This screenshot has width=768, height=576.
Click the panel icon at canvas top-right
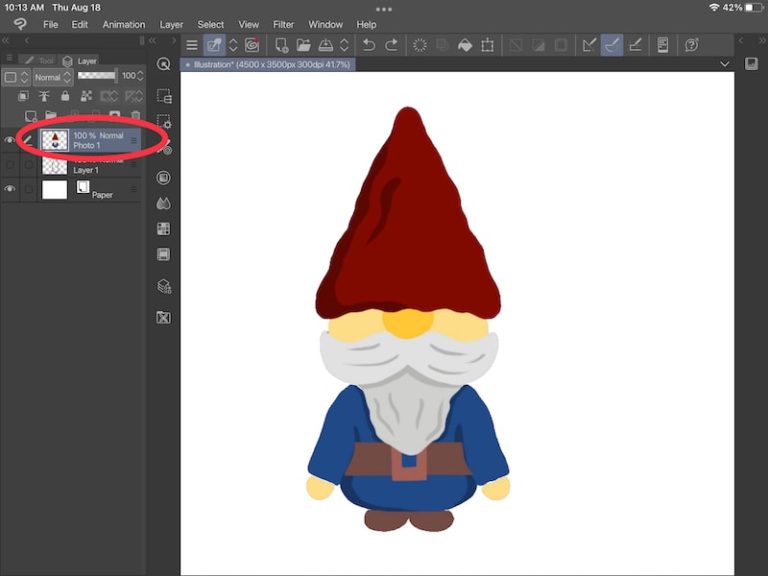751,64
